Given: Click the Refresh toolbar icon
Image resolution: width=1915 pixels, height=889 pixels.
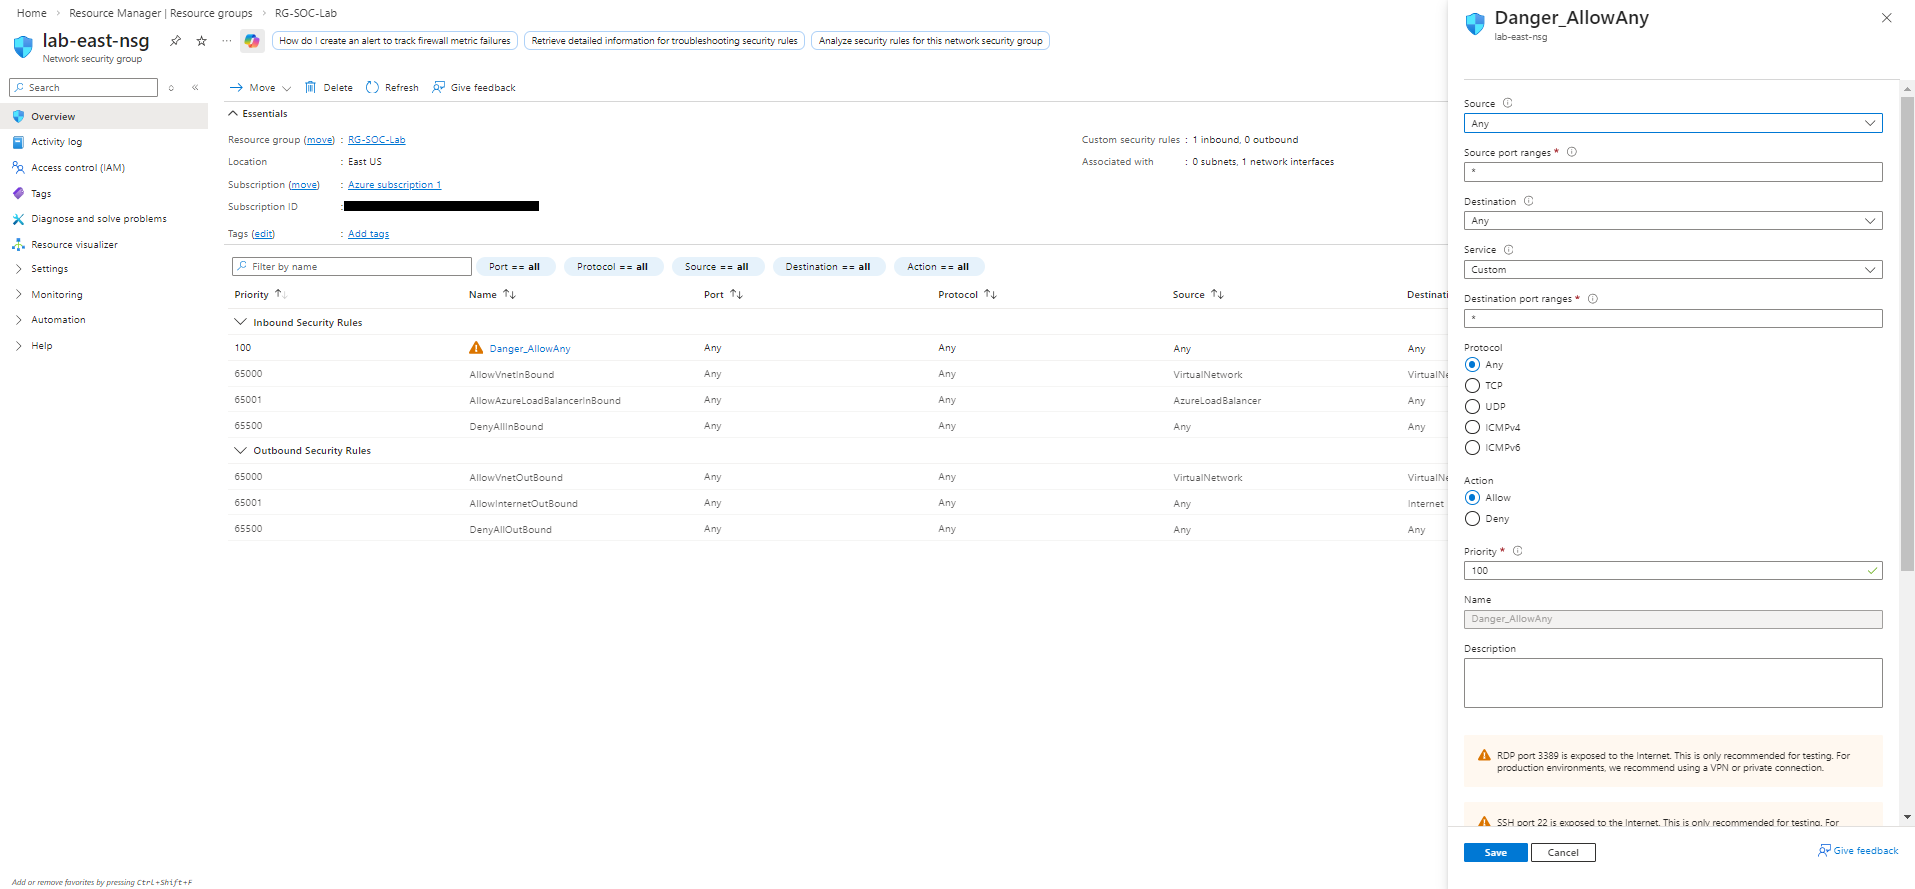Looking at the screenshot, I should 372,87.
